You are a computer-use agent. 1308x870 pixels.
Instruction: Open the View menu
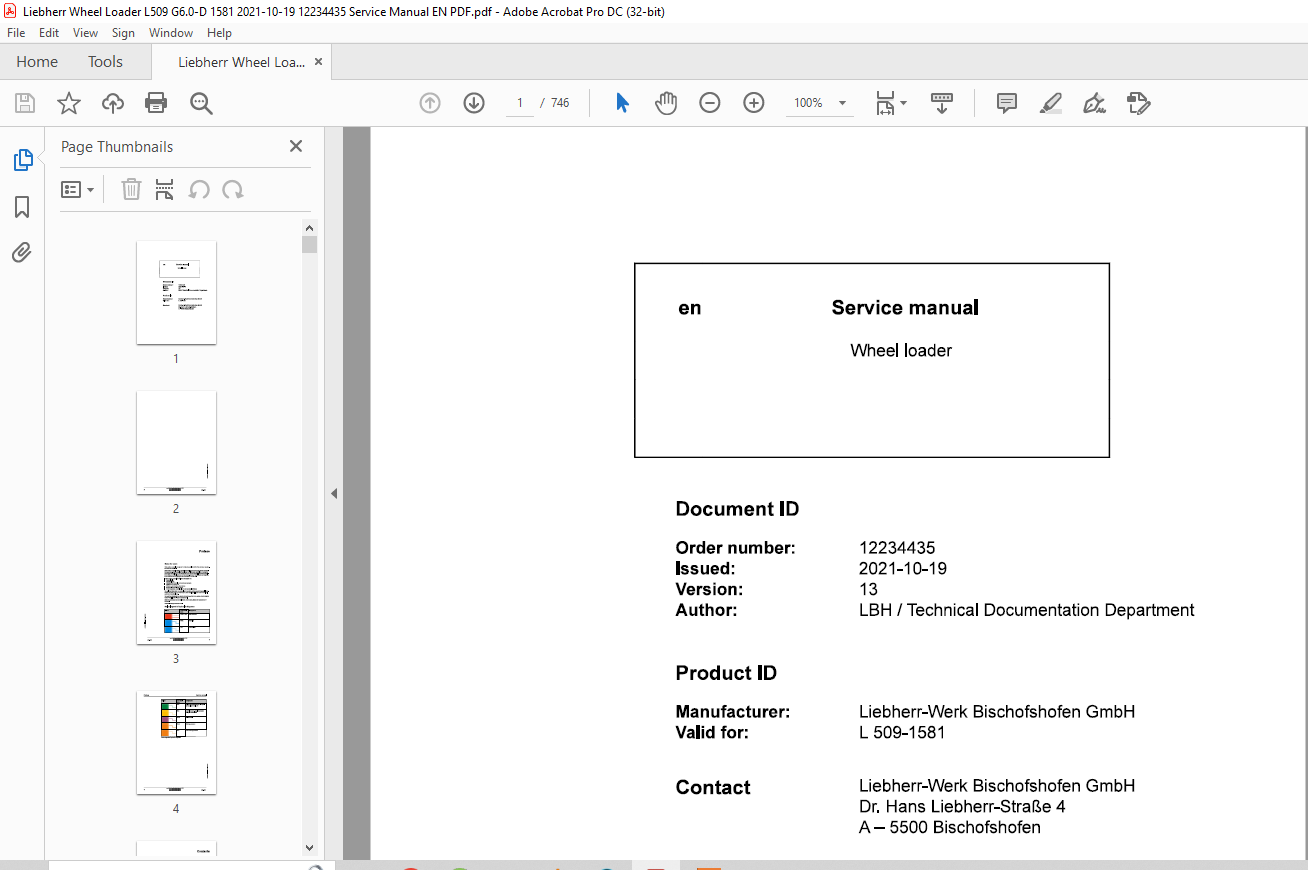pyautogui.click(x=85, y=33)
